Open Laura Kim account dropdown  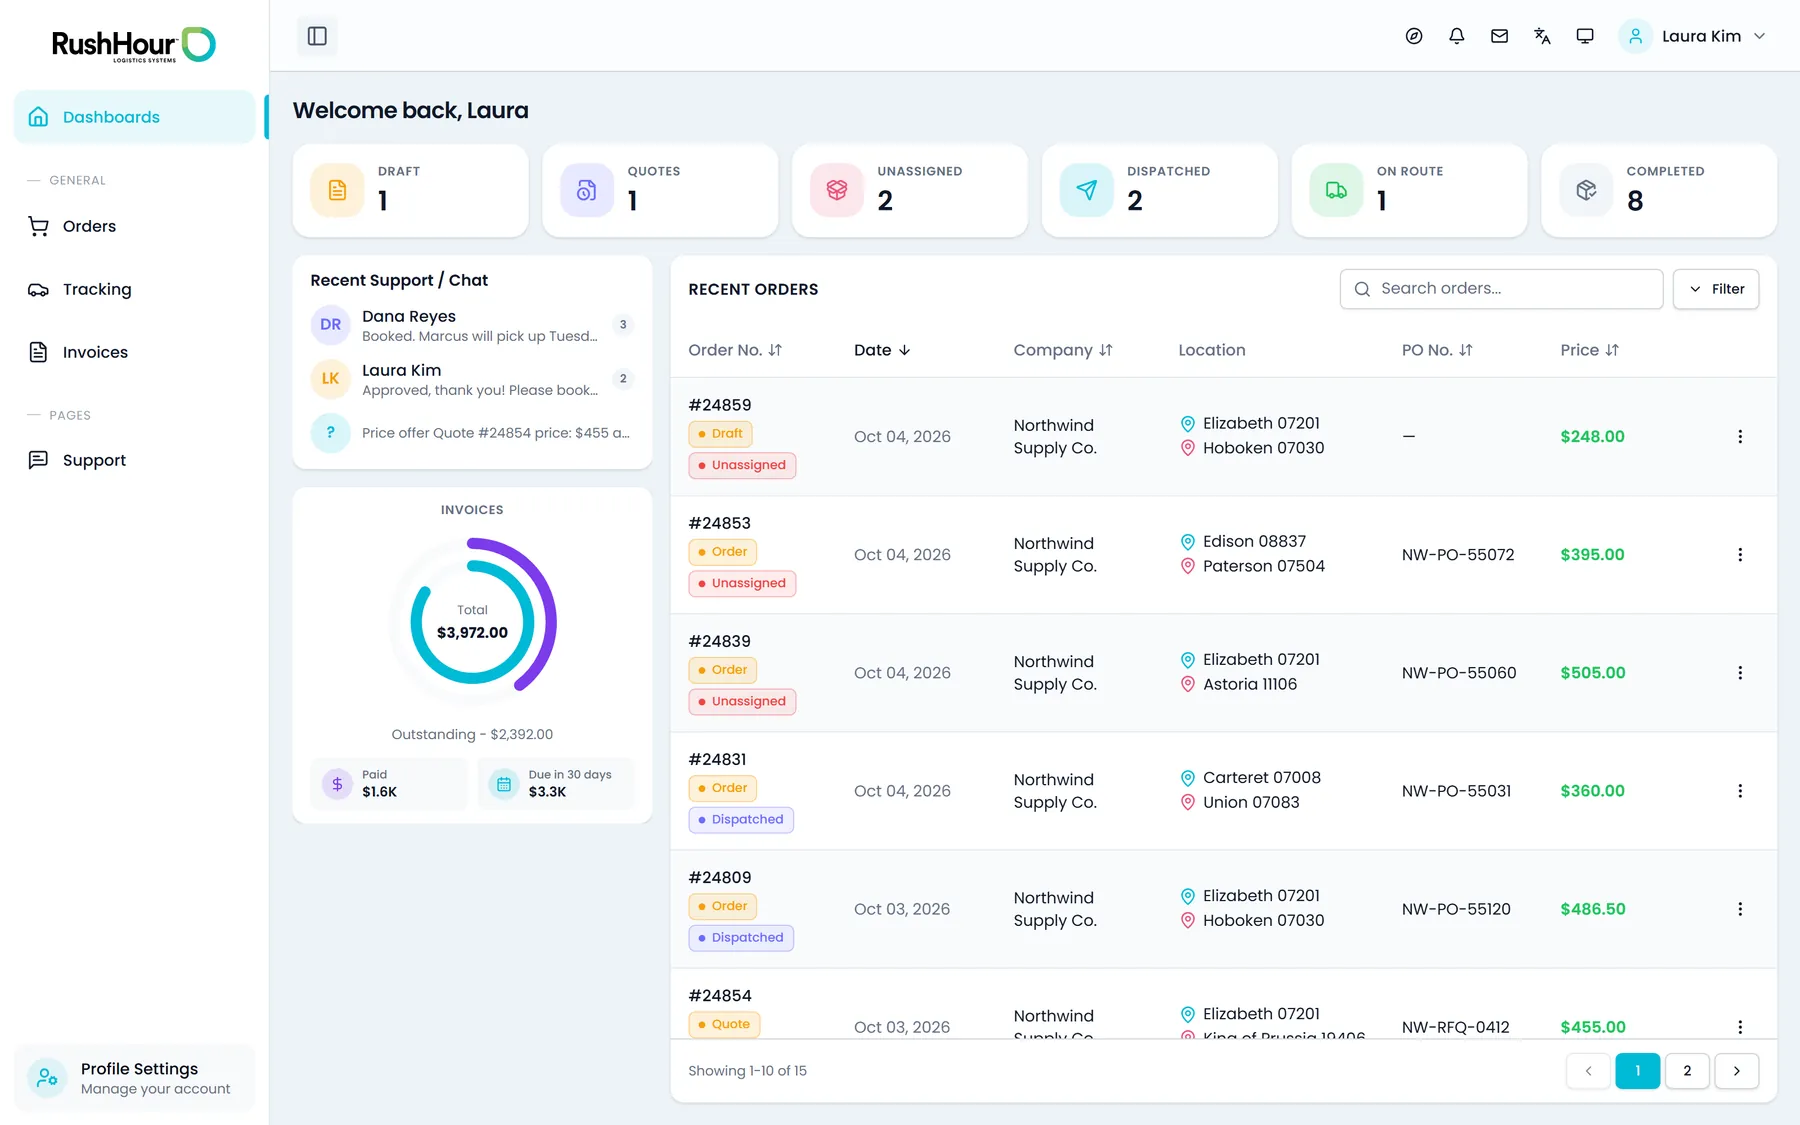[x=1693, y=36]
